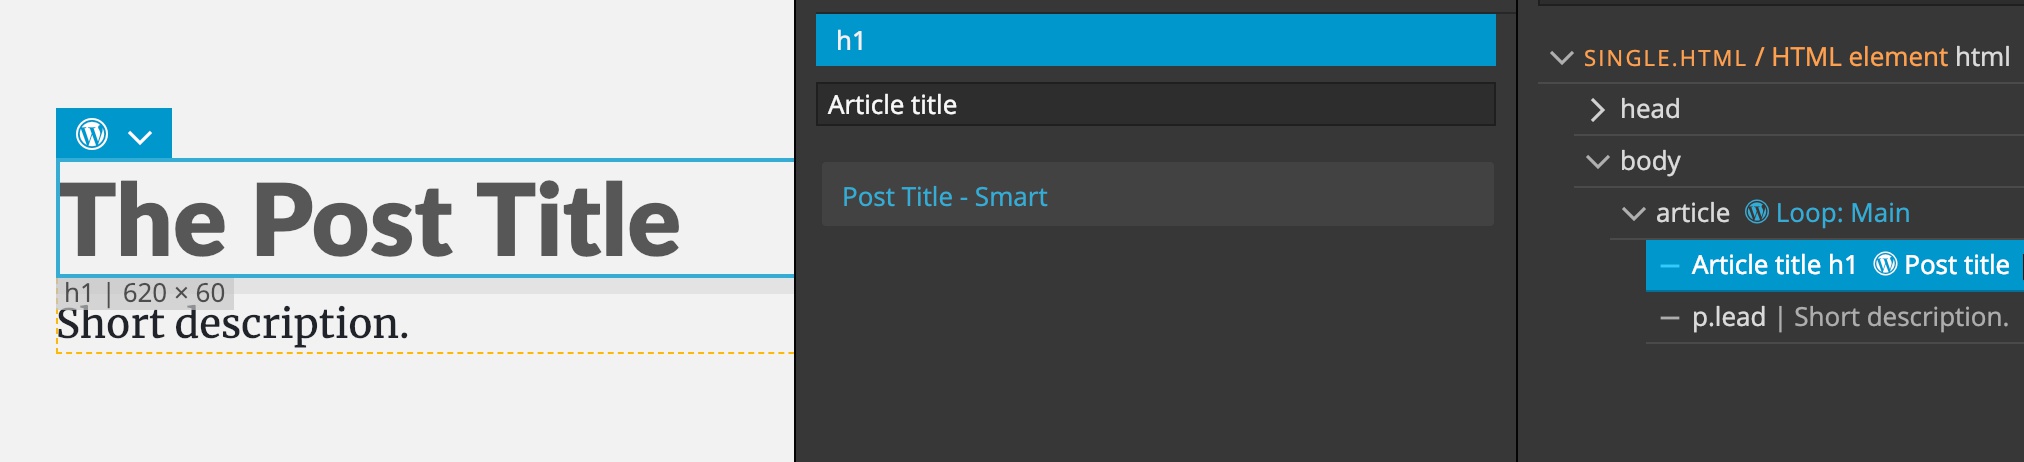The width and height of the screenshot is (2024, 462).
Task: Expand the head node in tree
Action: pos(1597,109)
